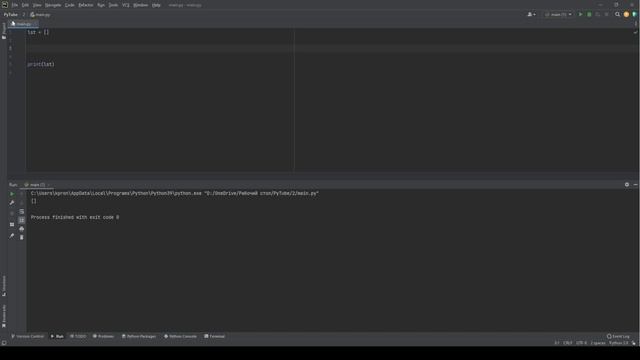The height and width of the screenshot is (360, 640).
Task: Open the Terminal tool tab
Action: tap(215, 336)
